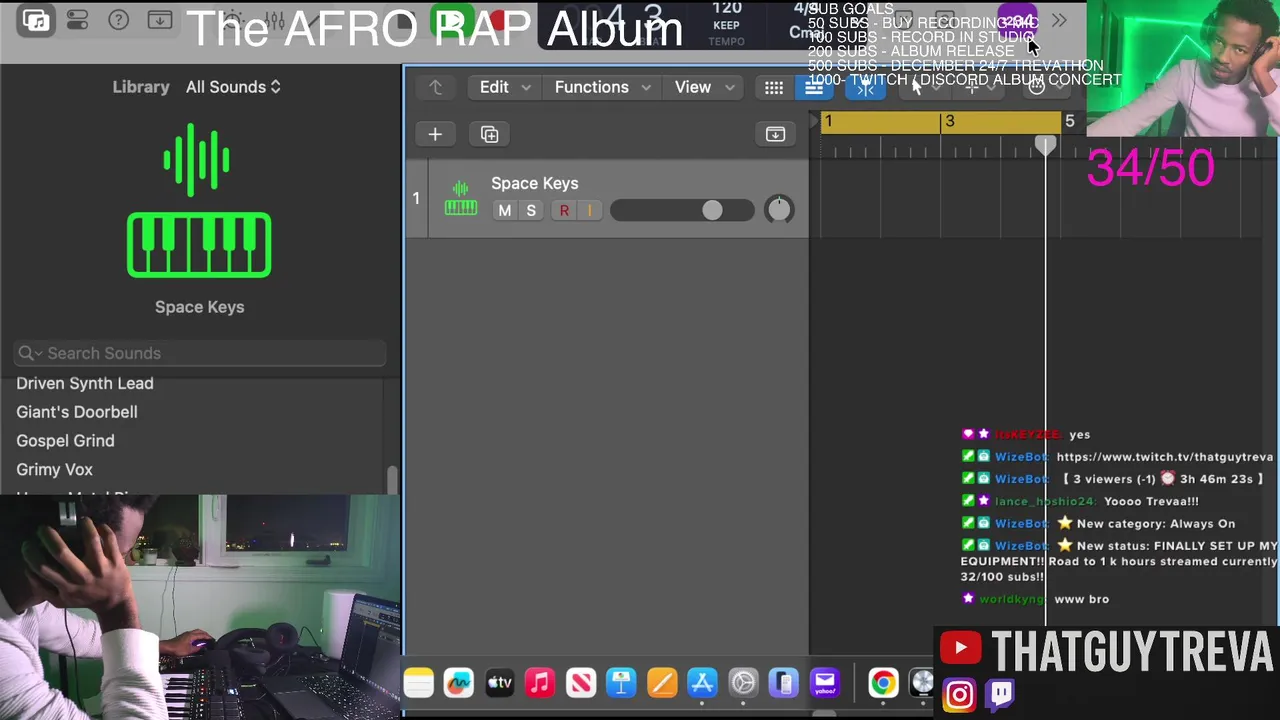Select Giant's Doorbell patch

point(77,412)
